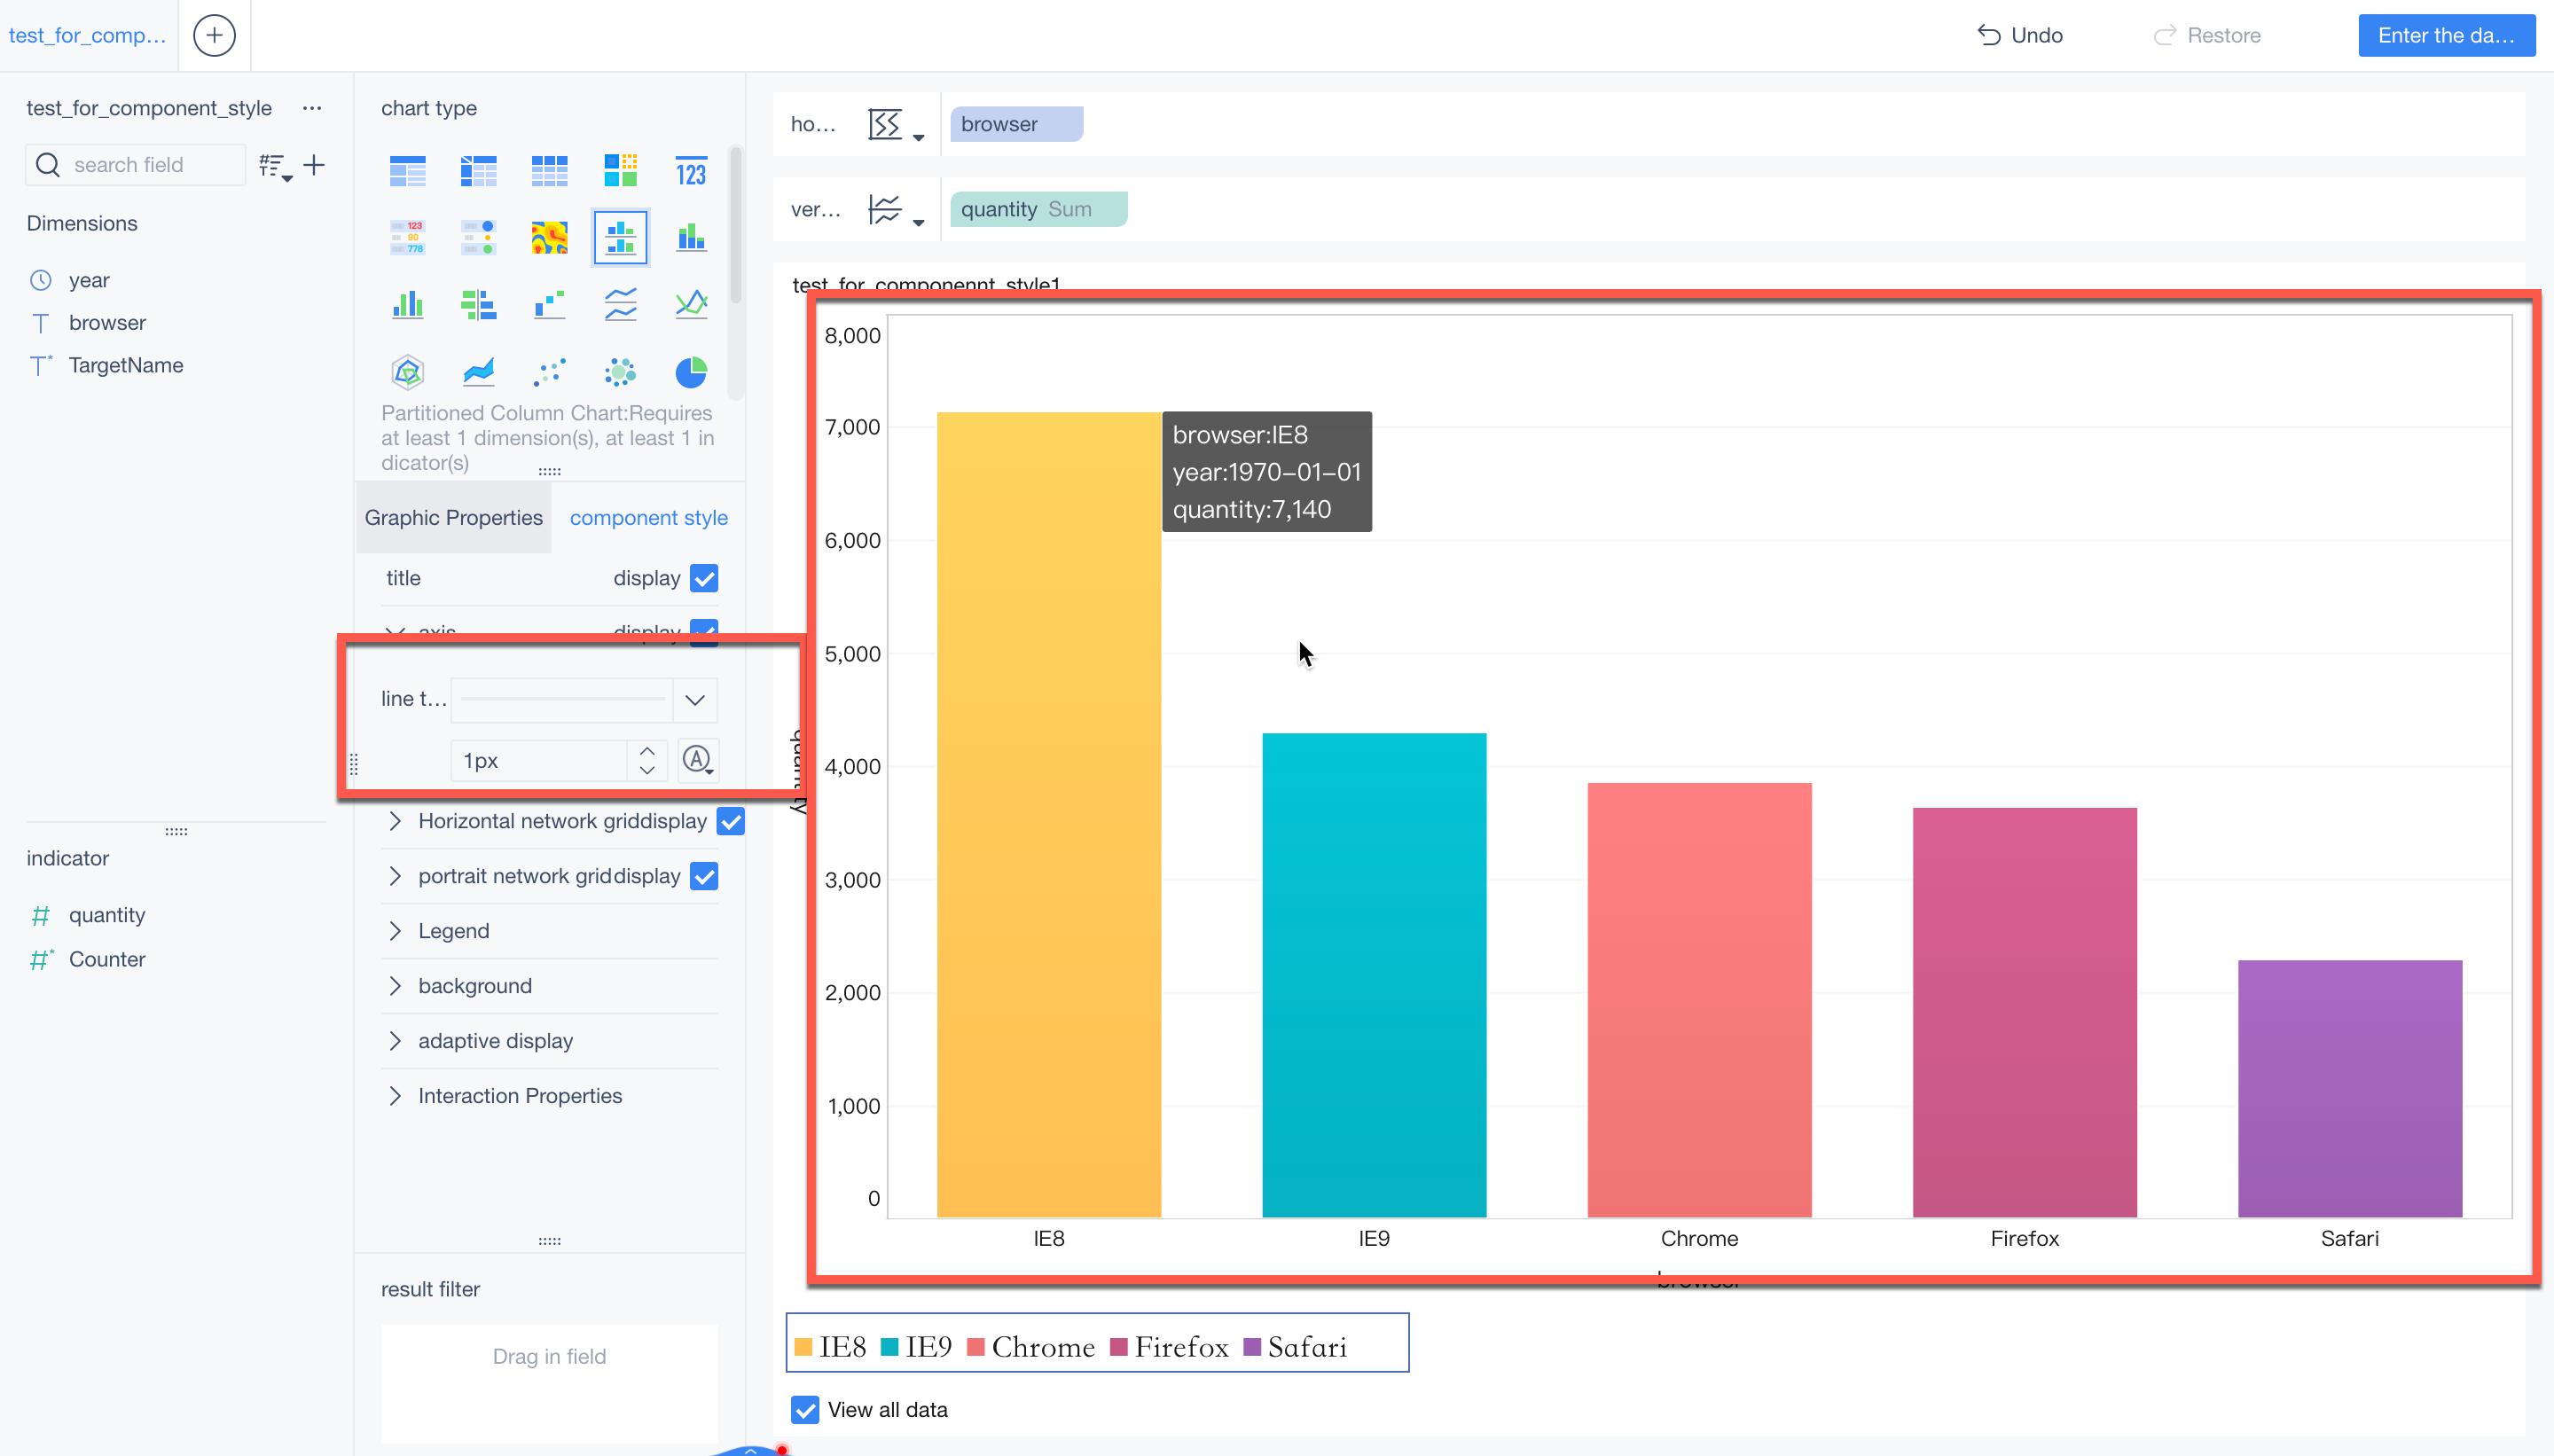Open the vertical axis settings dropdown
The image size is (2554, 1456).
pyautogui.click(x=895, y=210)
